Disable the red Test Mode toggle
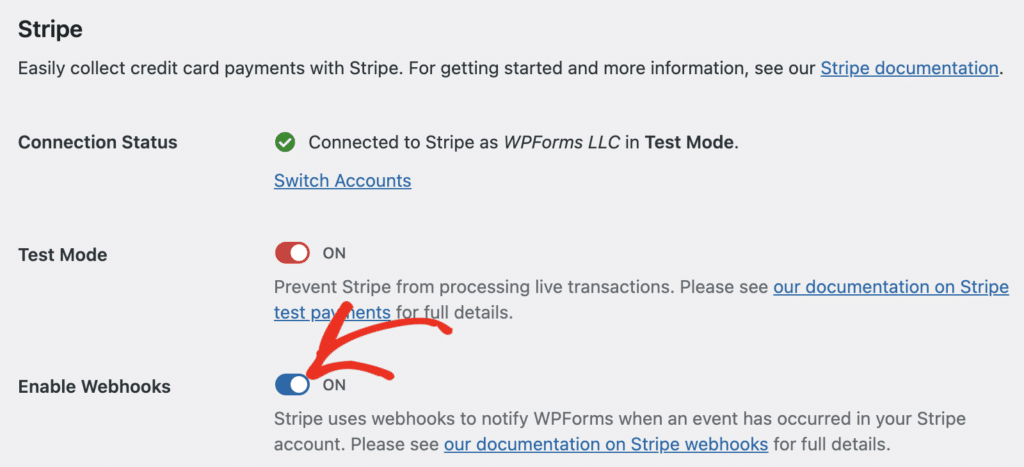The height and width of the screenshot is (467, 1024). pyautogui.click(x=292, y=253)
